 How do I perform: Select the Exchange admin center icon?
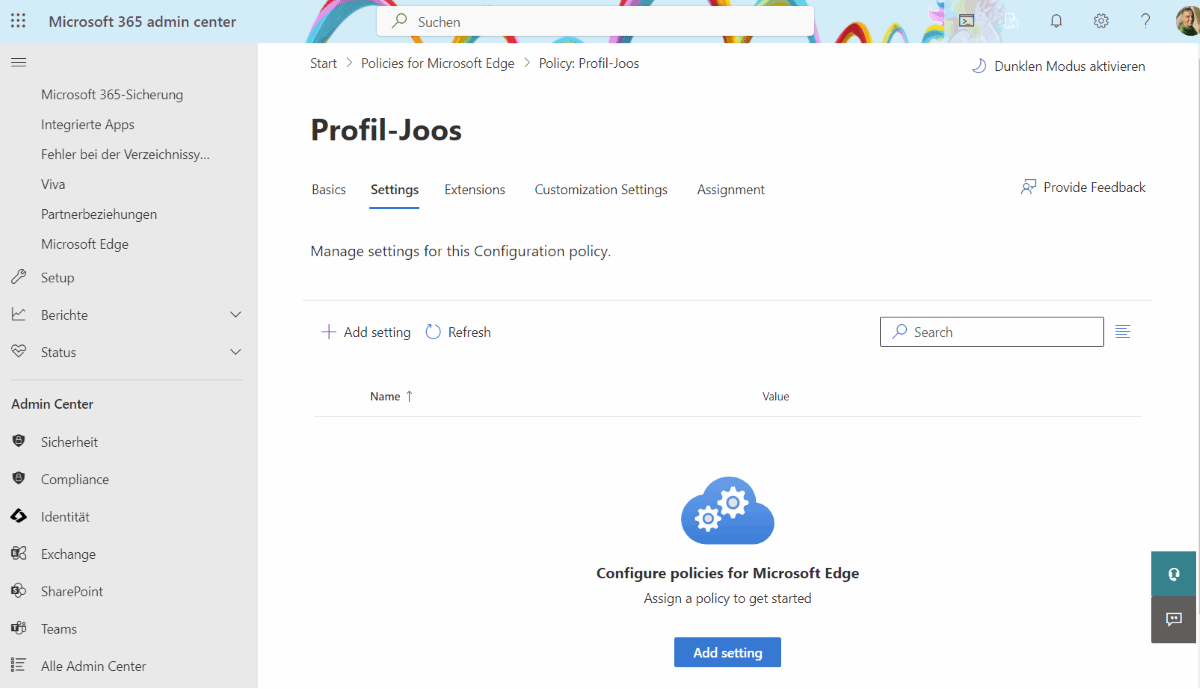(20, 553)
